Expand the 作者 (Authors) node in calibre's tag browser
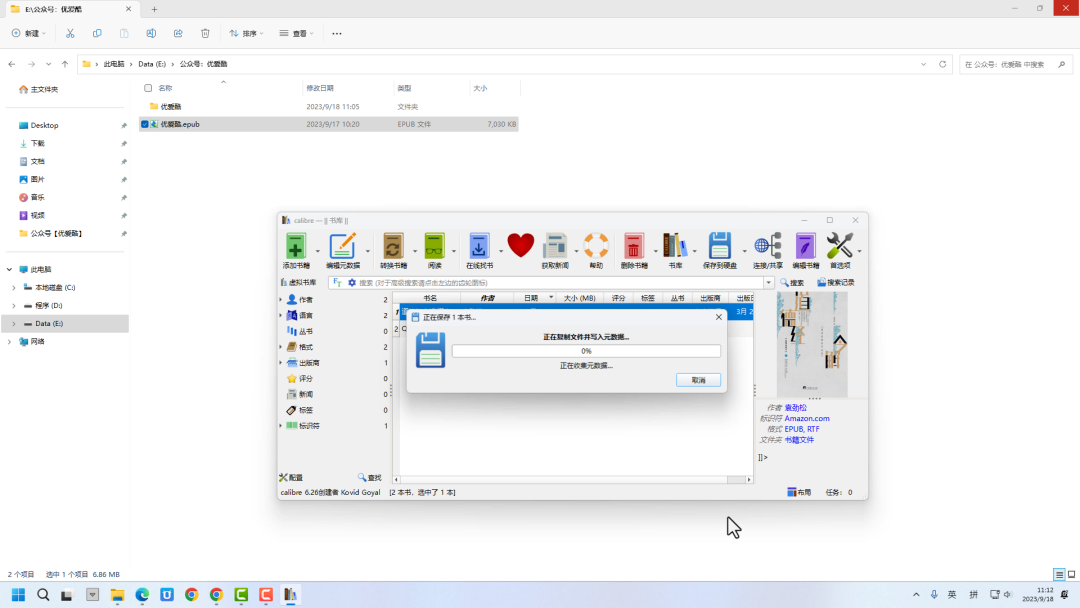 click(281, 300)
